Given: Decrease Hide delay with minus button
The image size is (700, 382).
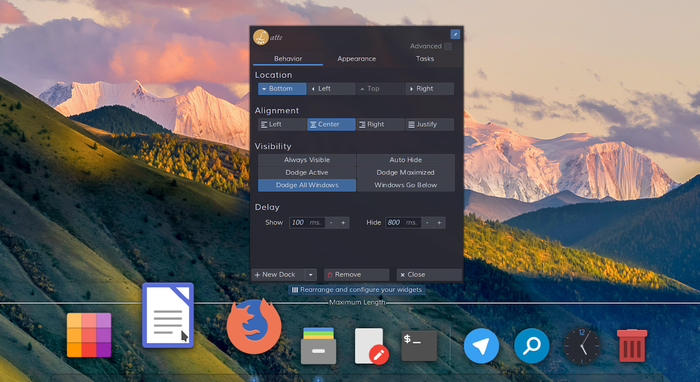Looking at the screenshot, I should 427,223.
